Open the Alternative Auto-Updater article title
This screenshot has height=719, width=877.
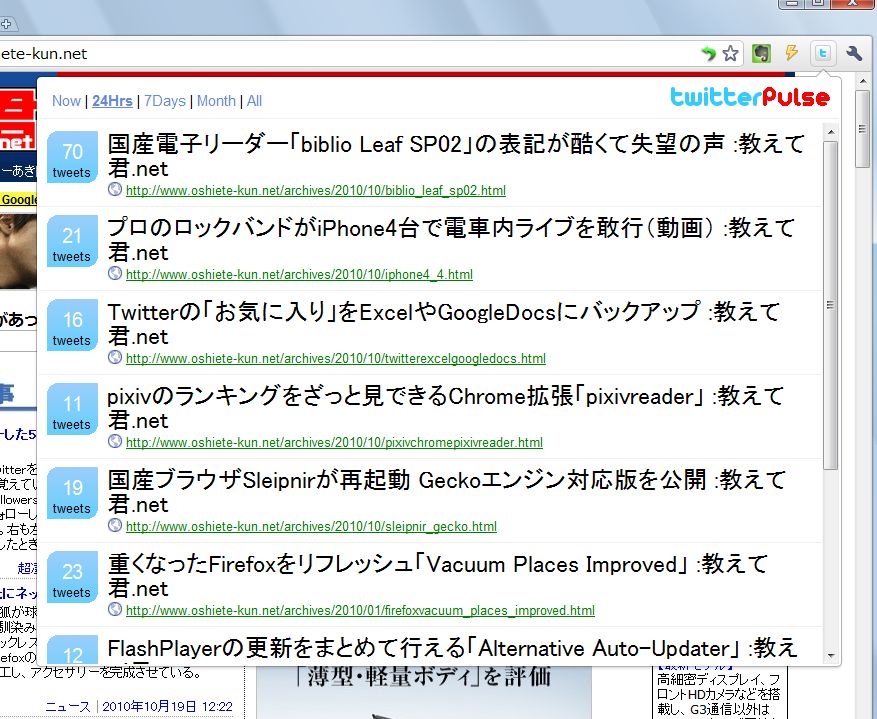pyautogui.click(x=452, y=650)
